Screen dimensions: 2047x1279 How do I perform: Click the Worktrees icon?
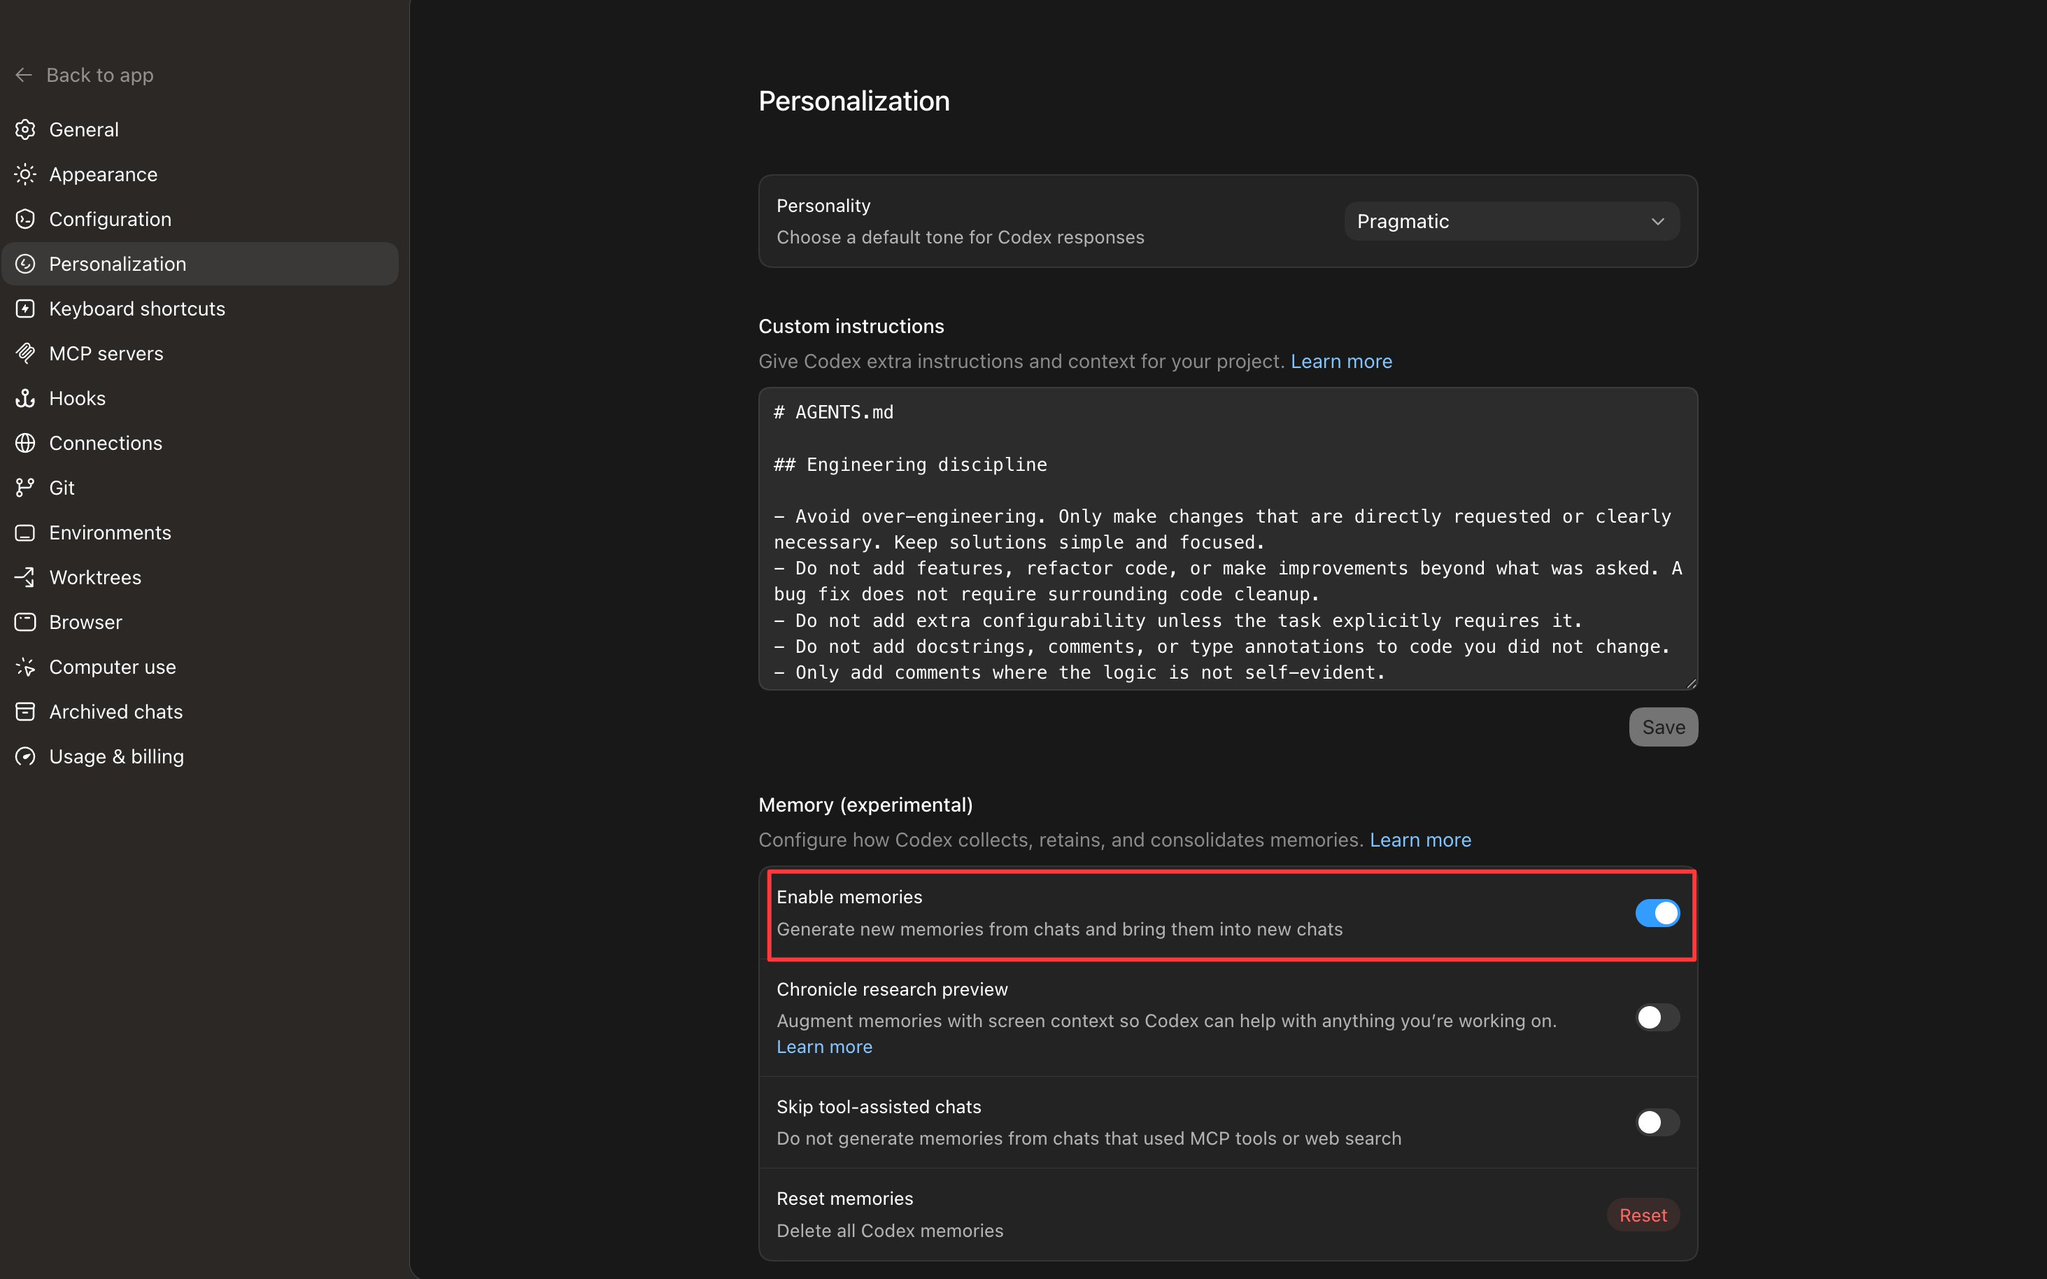point(25,578)
